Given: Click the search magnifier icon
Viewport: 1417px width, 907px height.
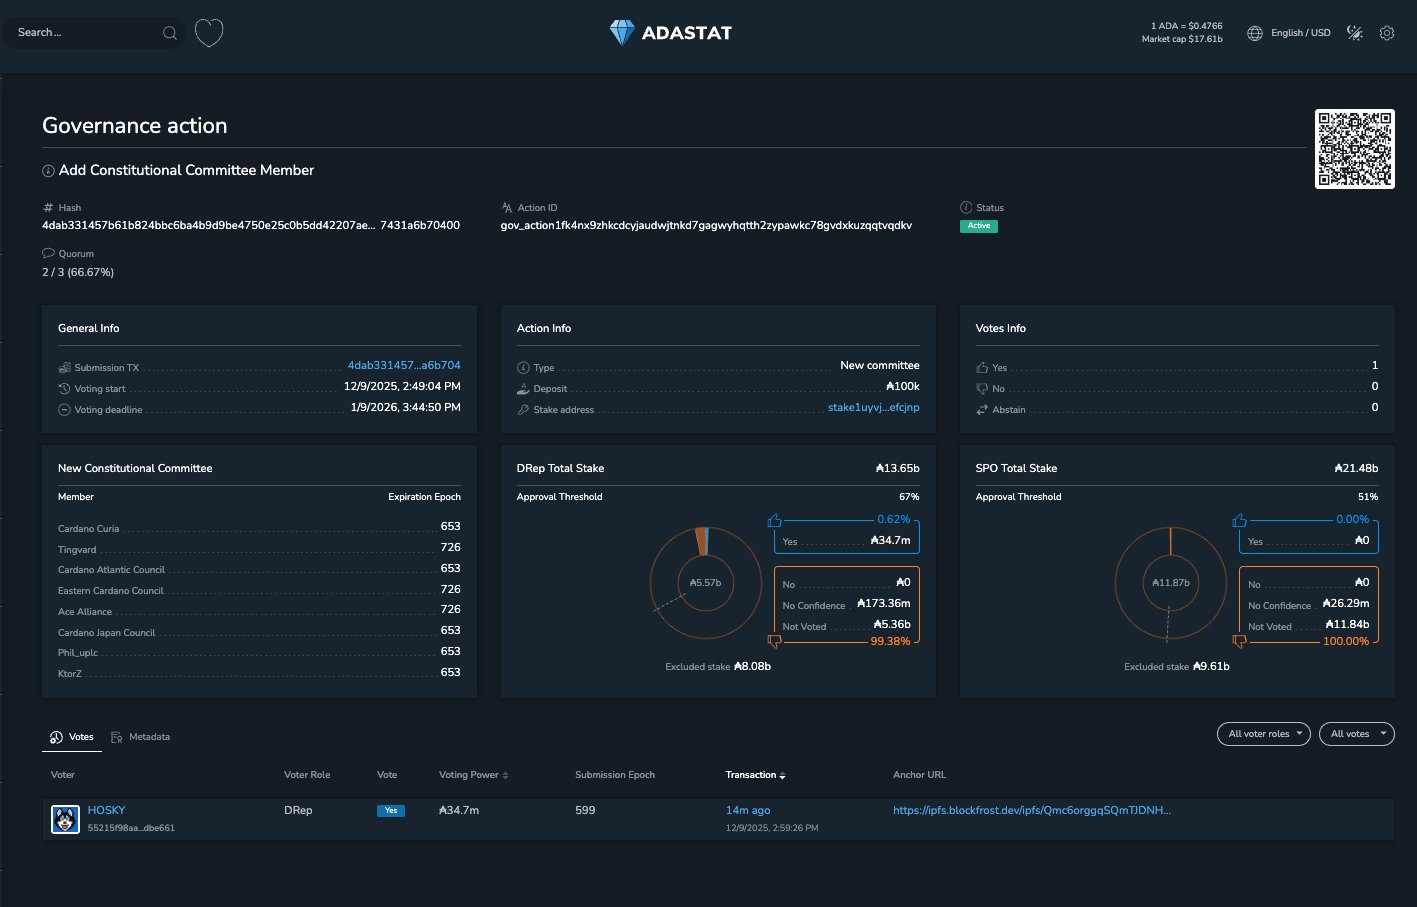Looking at the screenshot, I should coord(170,33).
